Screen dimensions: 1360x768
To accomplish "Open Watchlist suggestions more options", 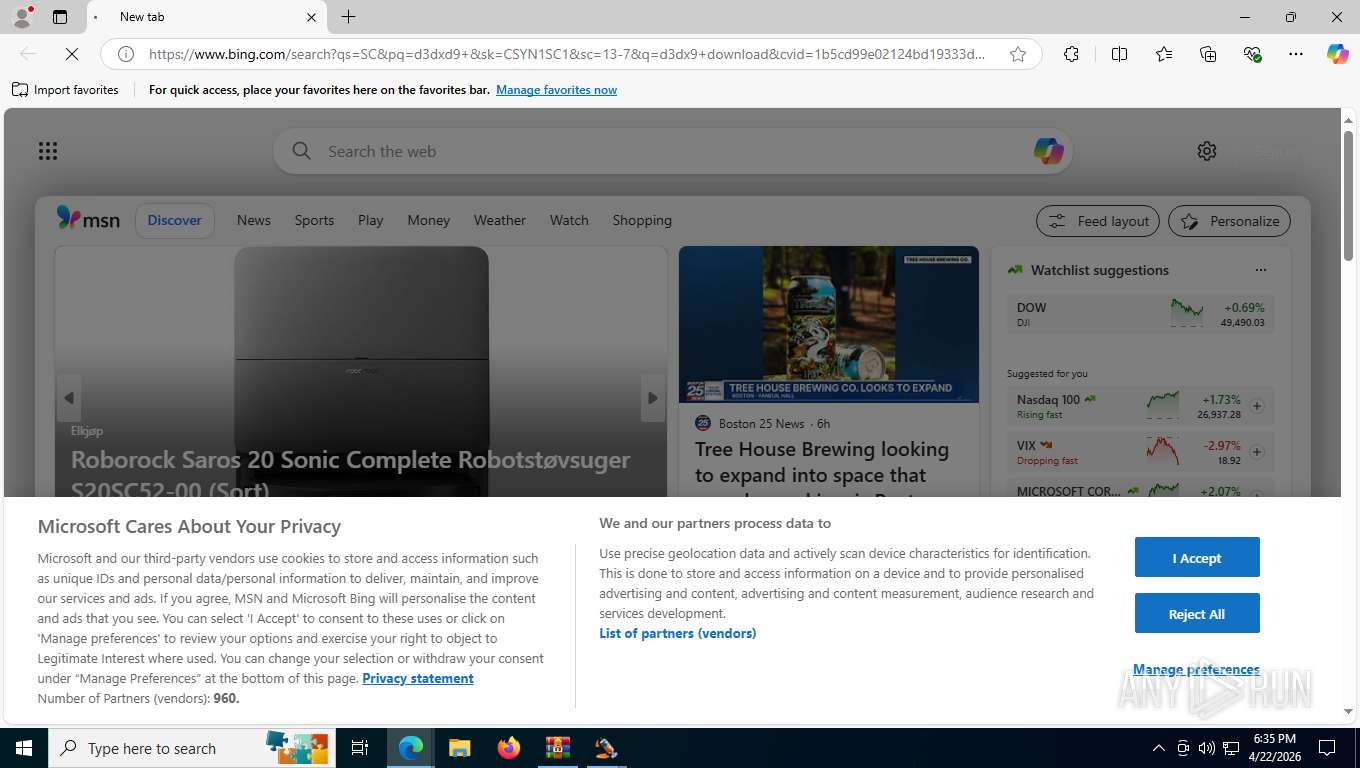I will (x=1260, y=270).
